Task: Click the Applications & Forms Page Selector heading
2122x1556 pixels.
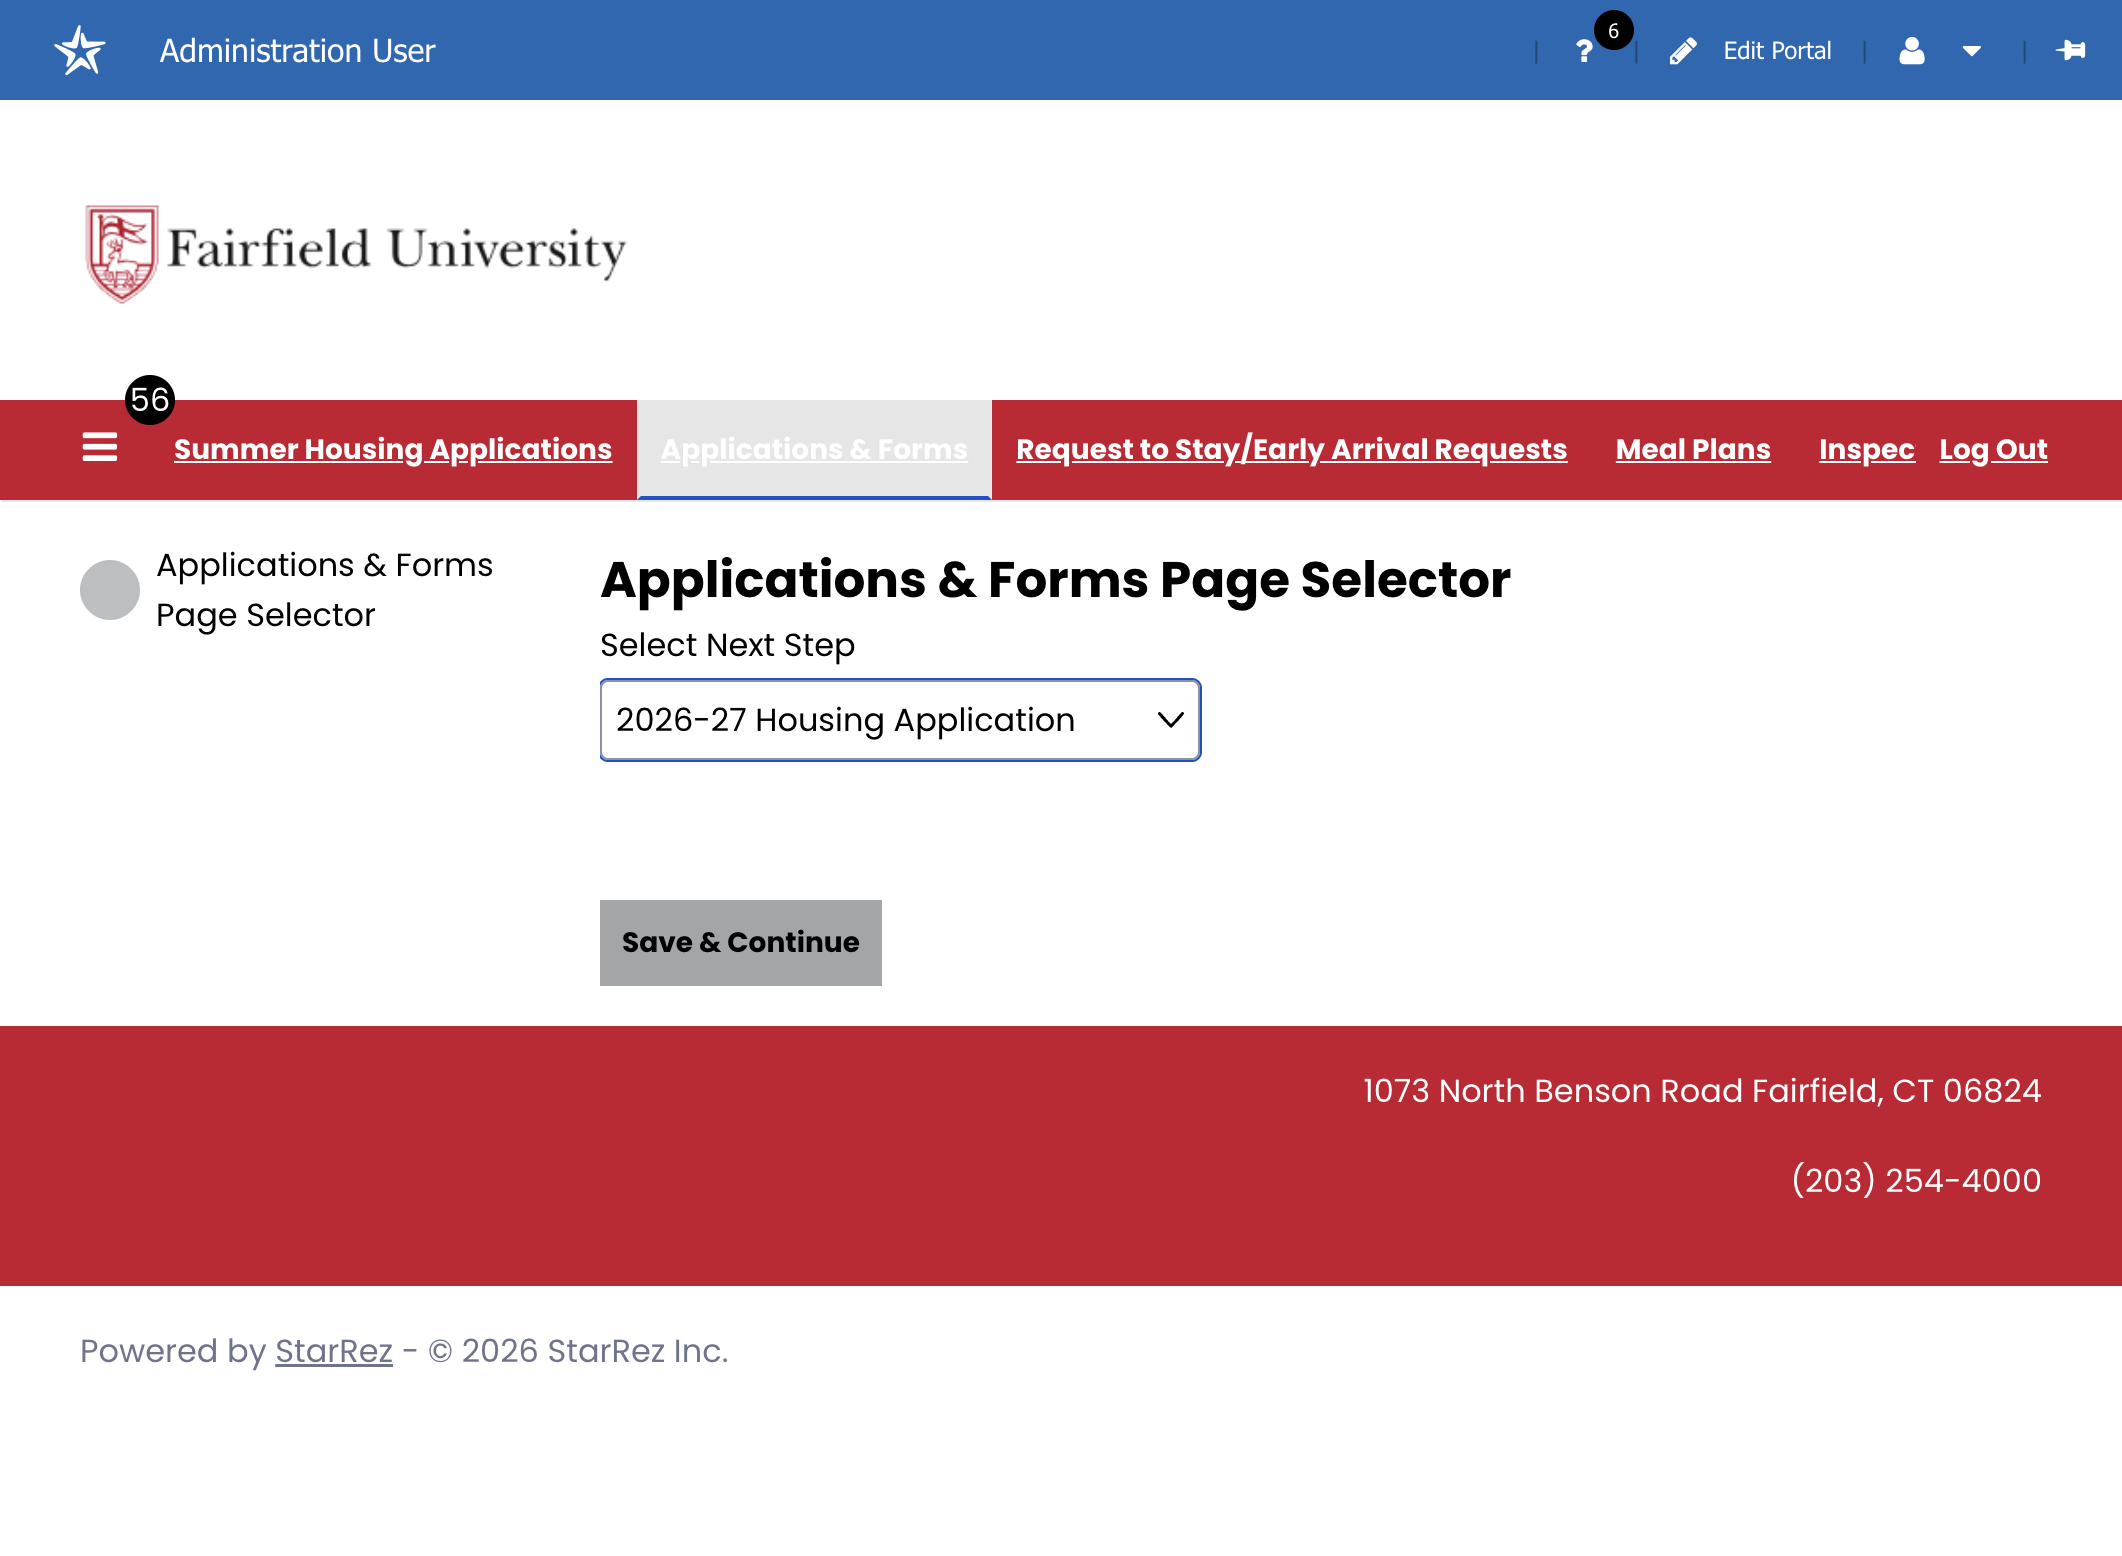Action: click(x=1055, y=580)
